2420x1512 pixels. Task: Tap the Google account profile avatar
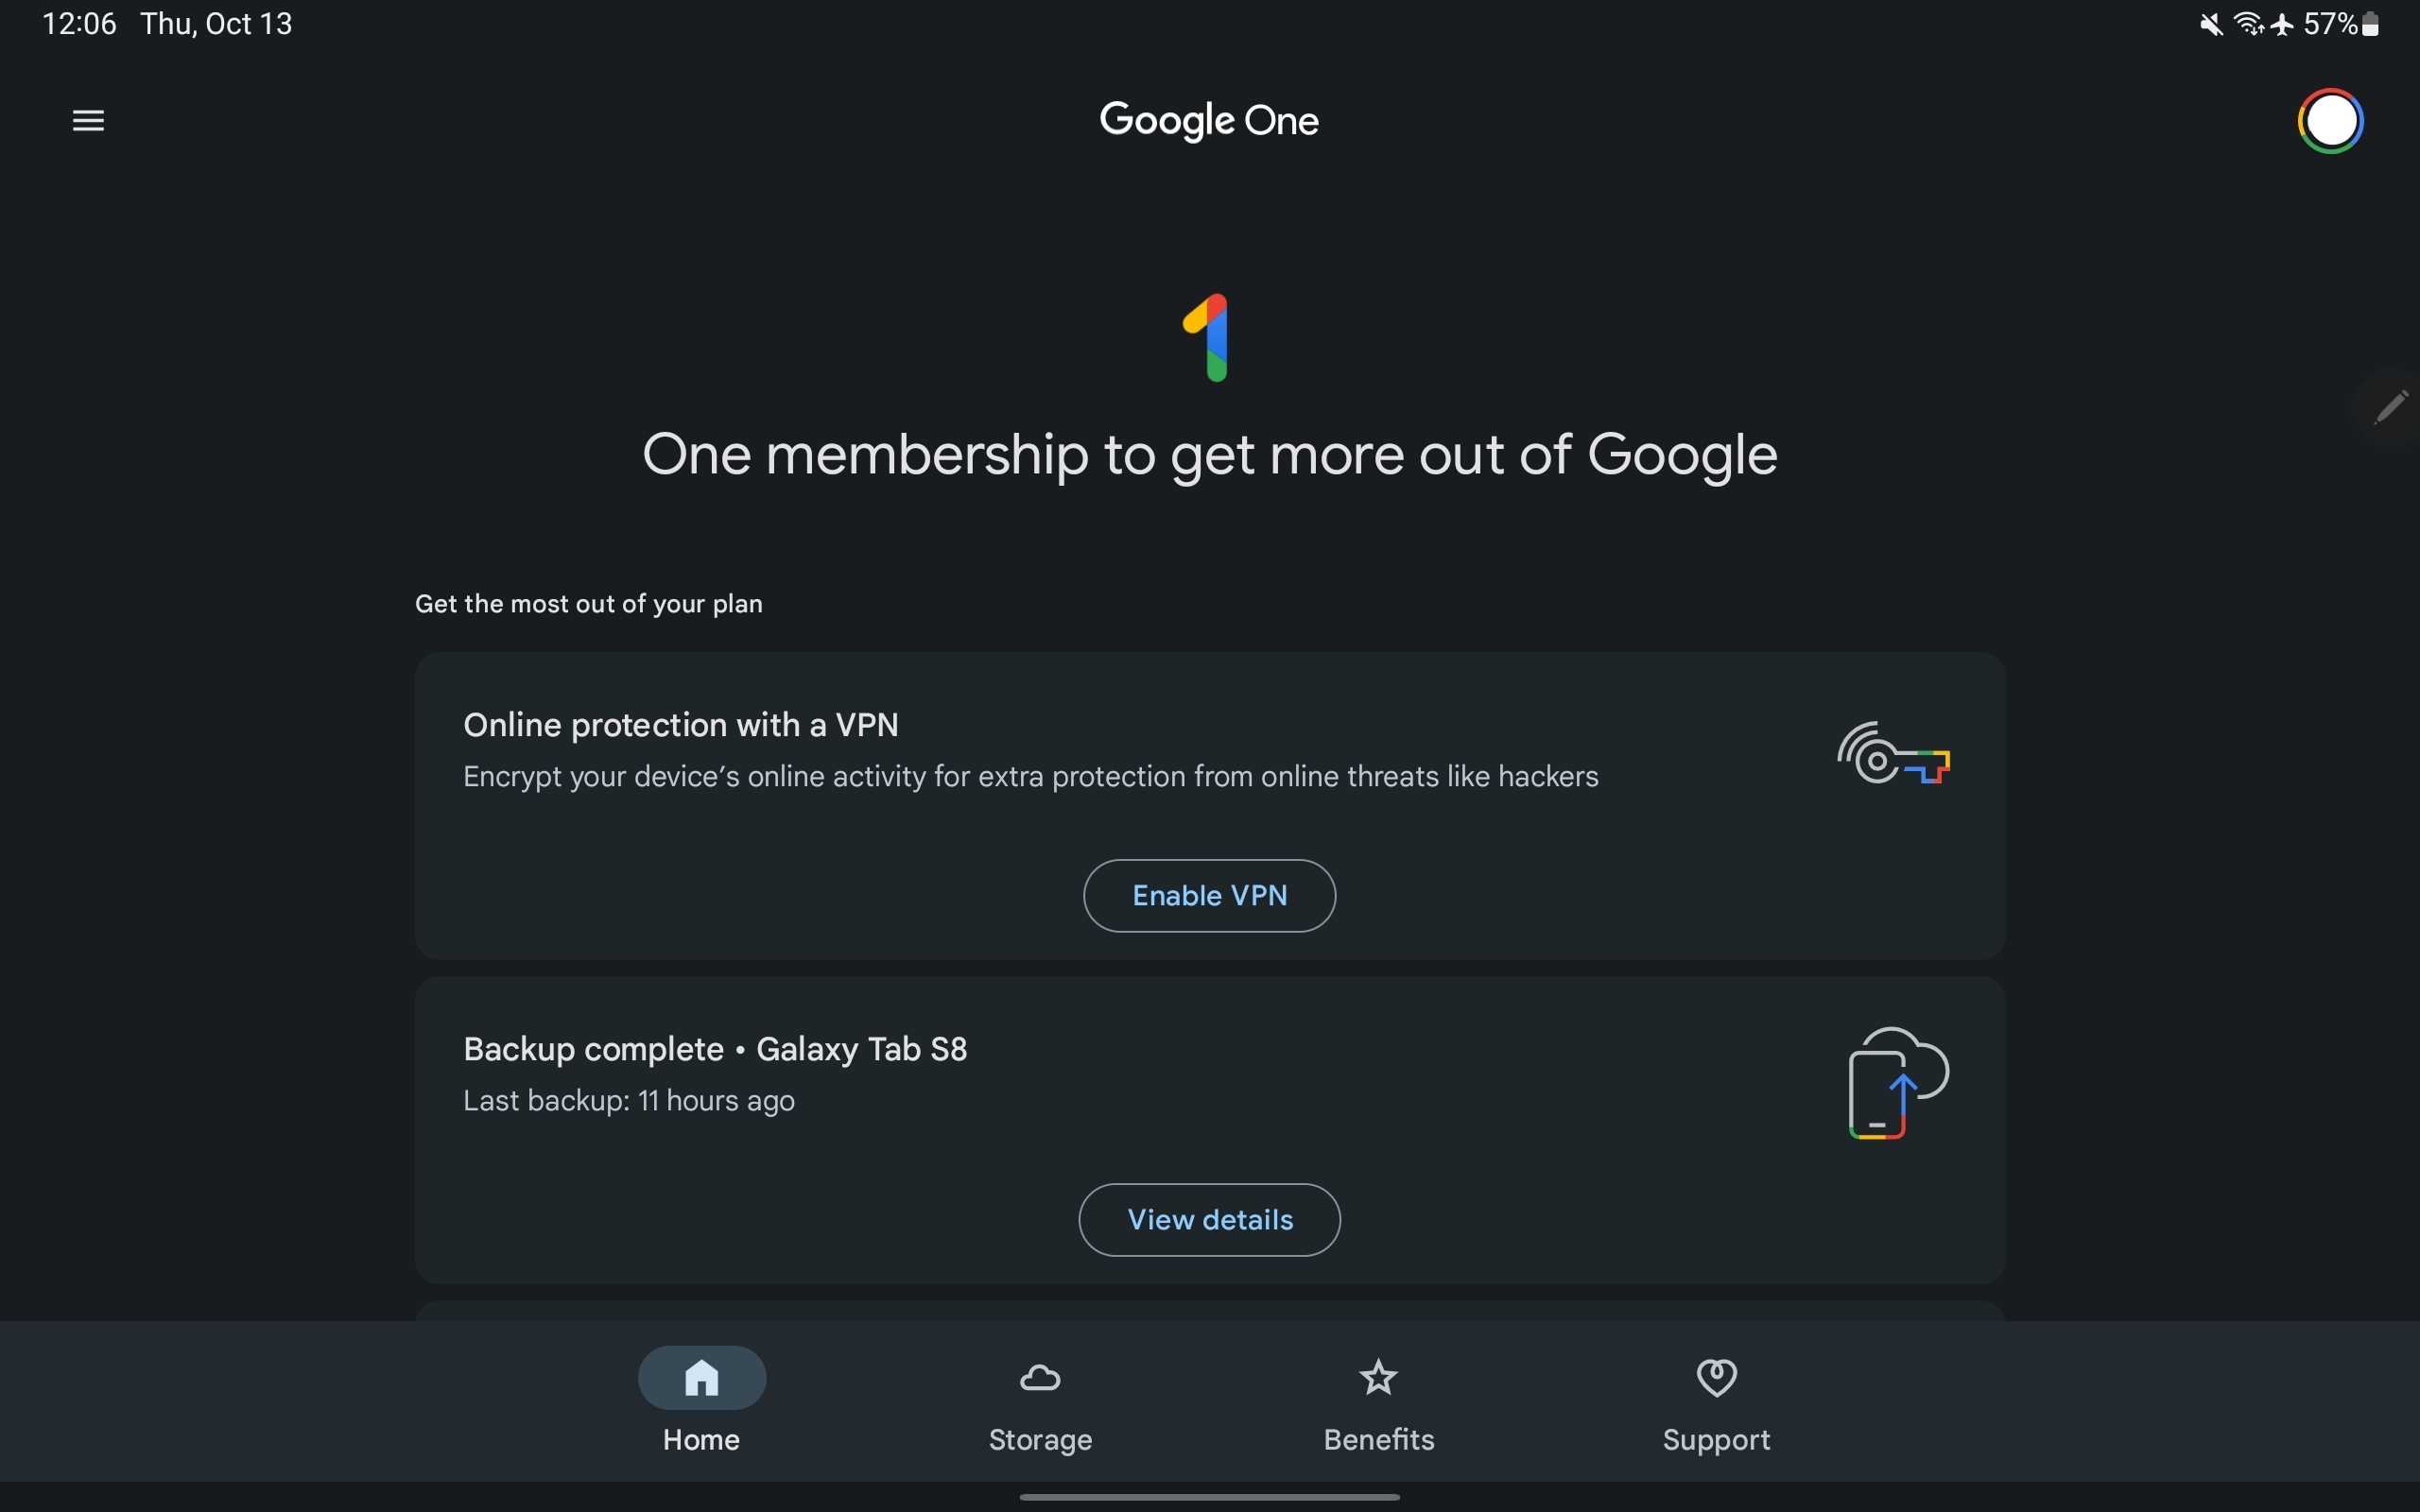[2331, 121]
